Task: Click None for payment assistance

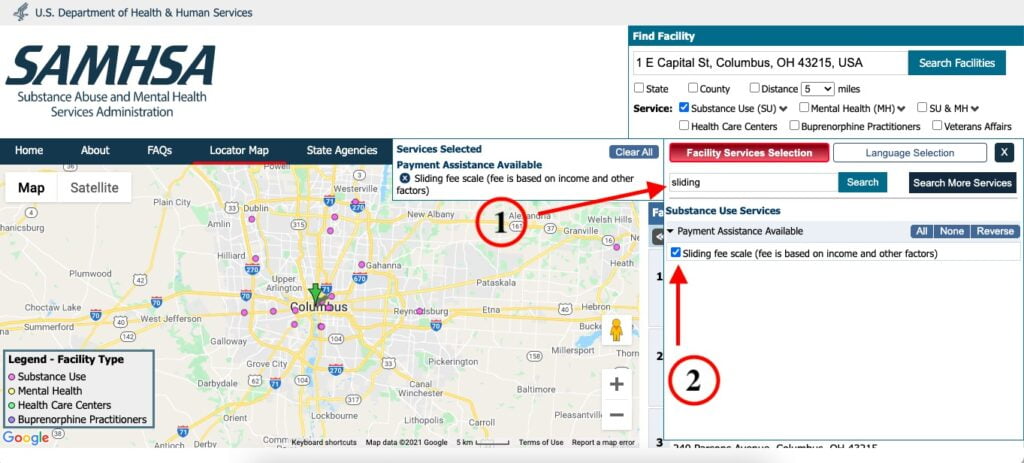Action: point(952,231)
